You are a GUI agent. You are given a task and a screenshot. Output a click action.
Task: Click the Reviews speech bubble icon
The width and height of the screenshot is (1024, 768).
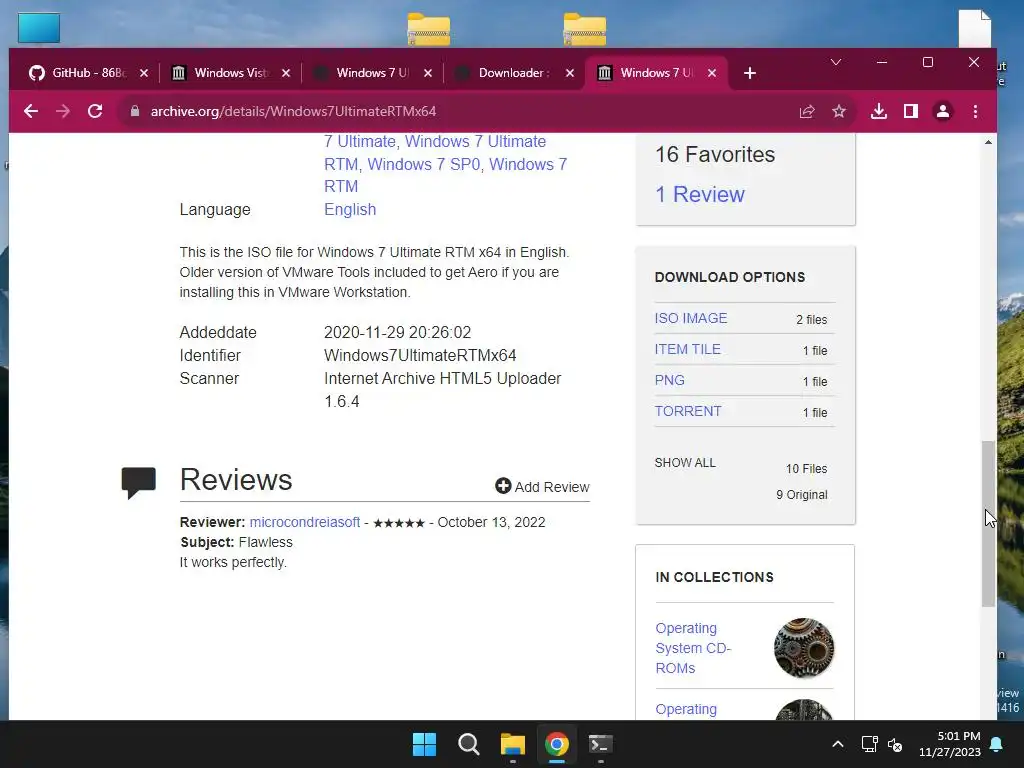(138, 483)
